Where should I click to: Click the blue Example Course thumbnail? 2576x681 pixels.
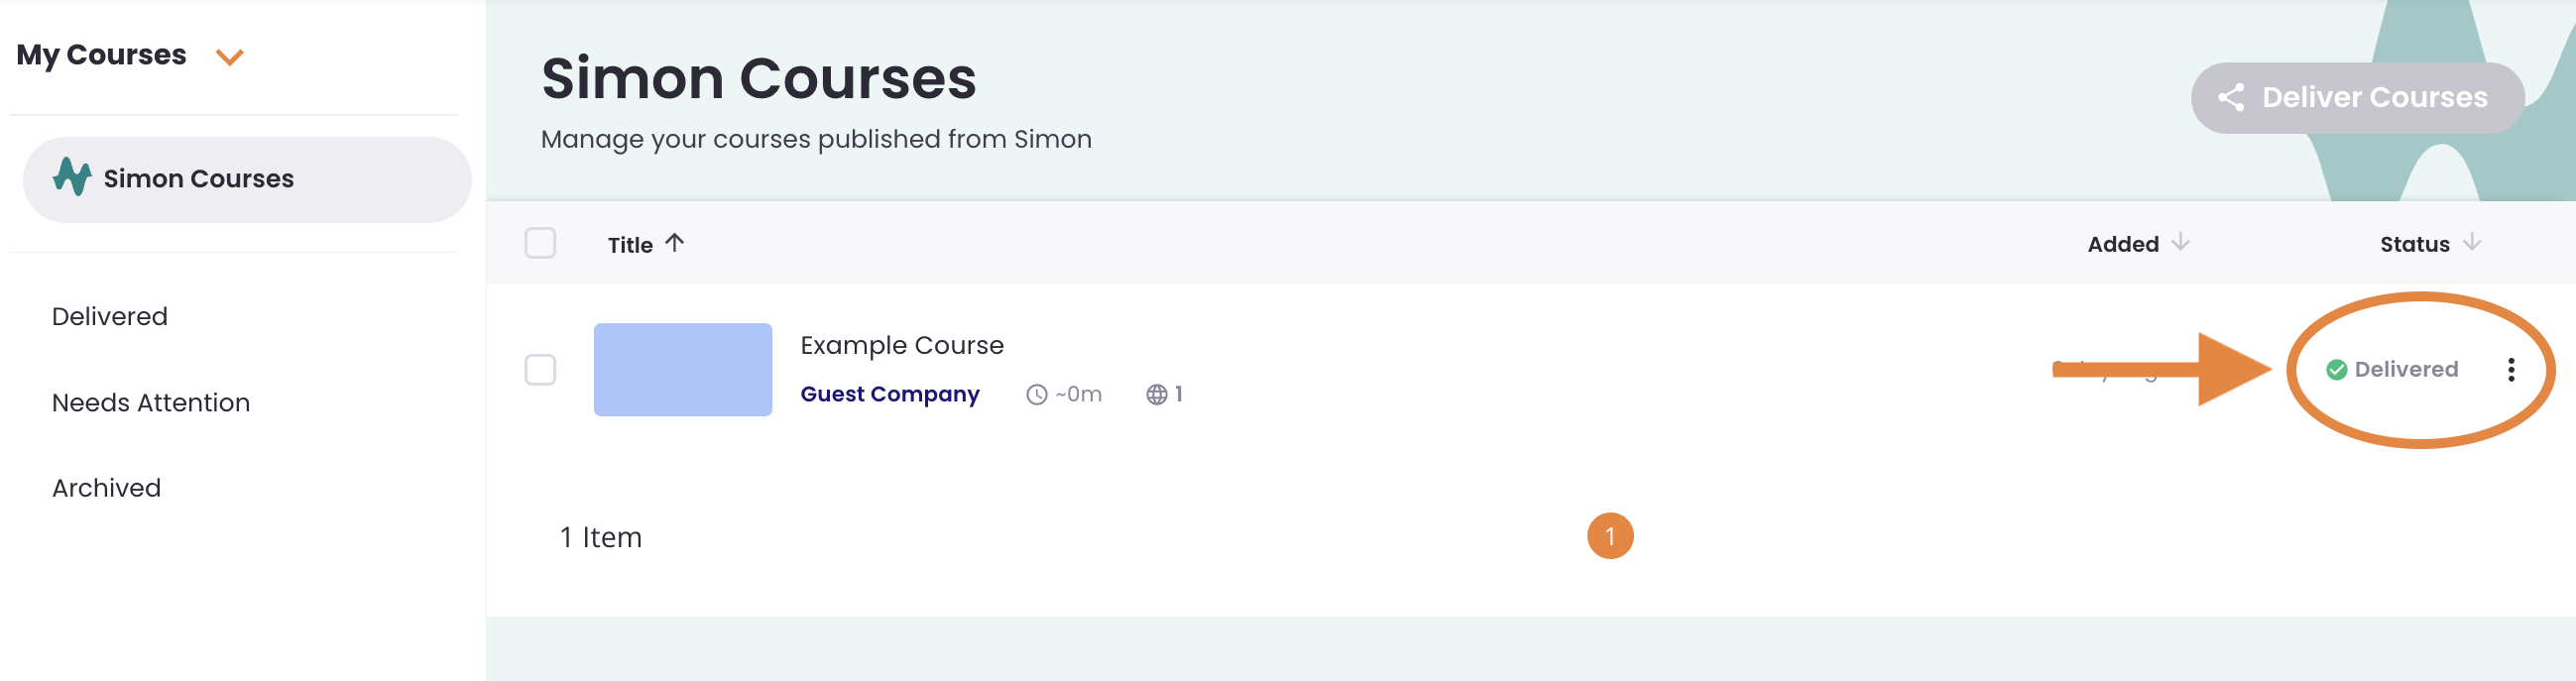(x=682, y=369)
